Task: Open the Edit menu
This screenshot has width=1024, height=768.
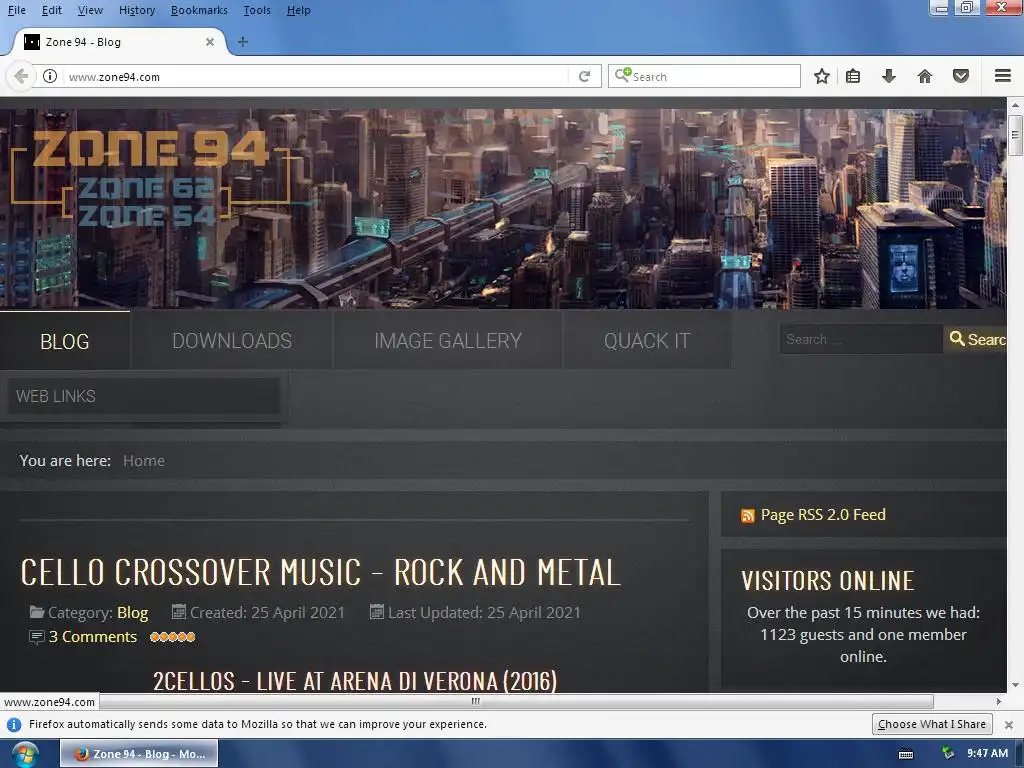Action: (x=52, y=10)
